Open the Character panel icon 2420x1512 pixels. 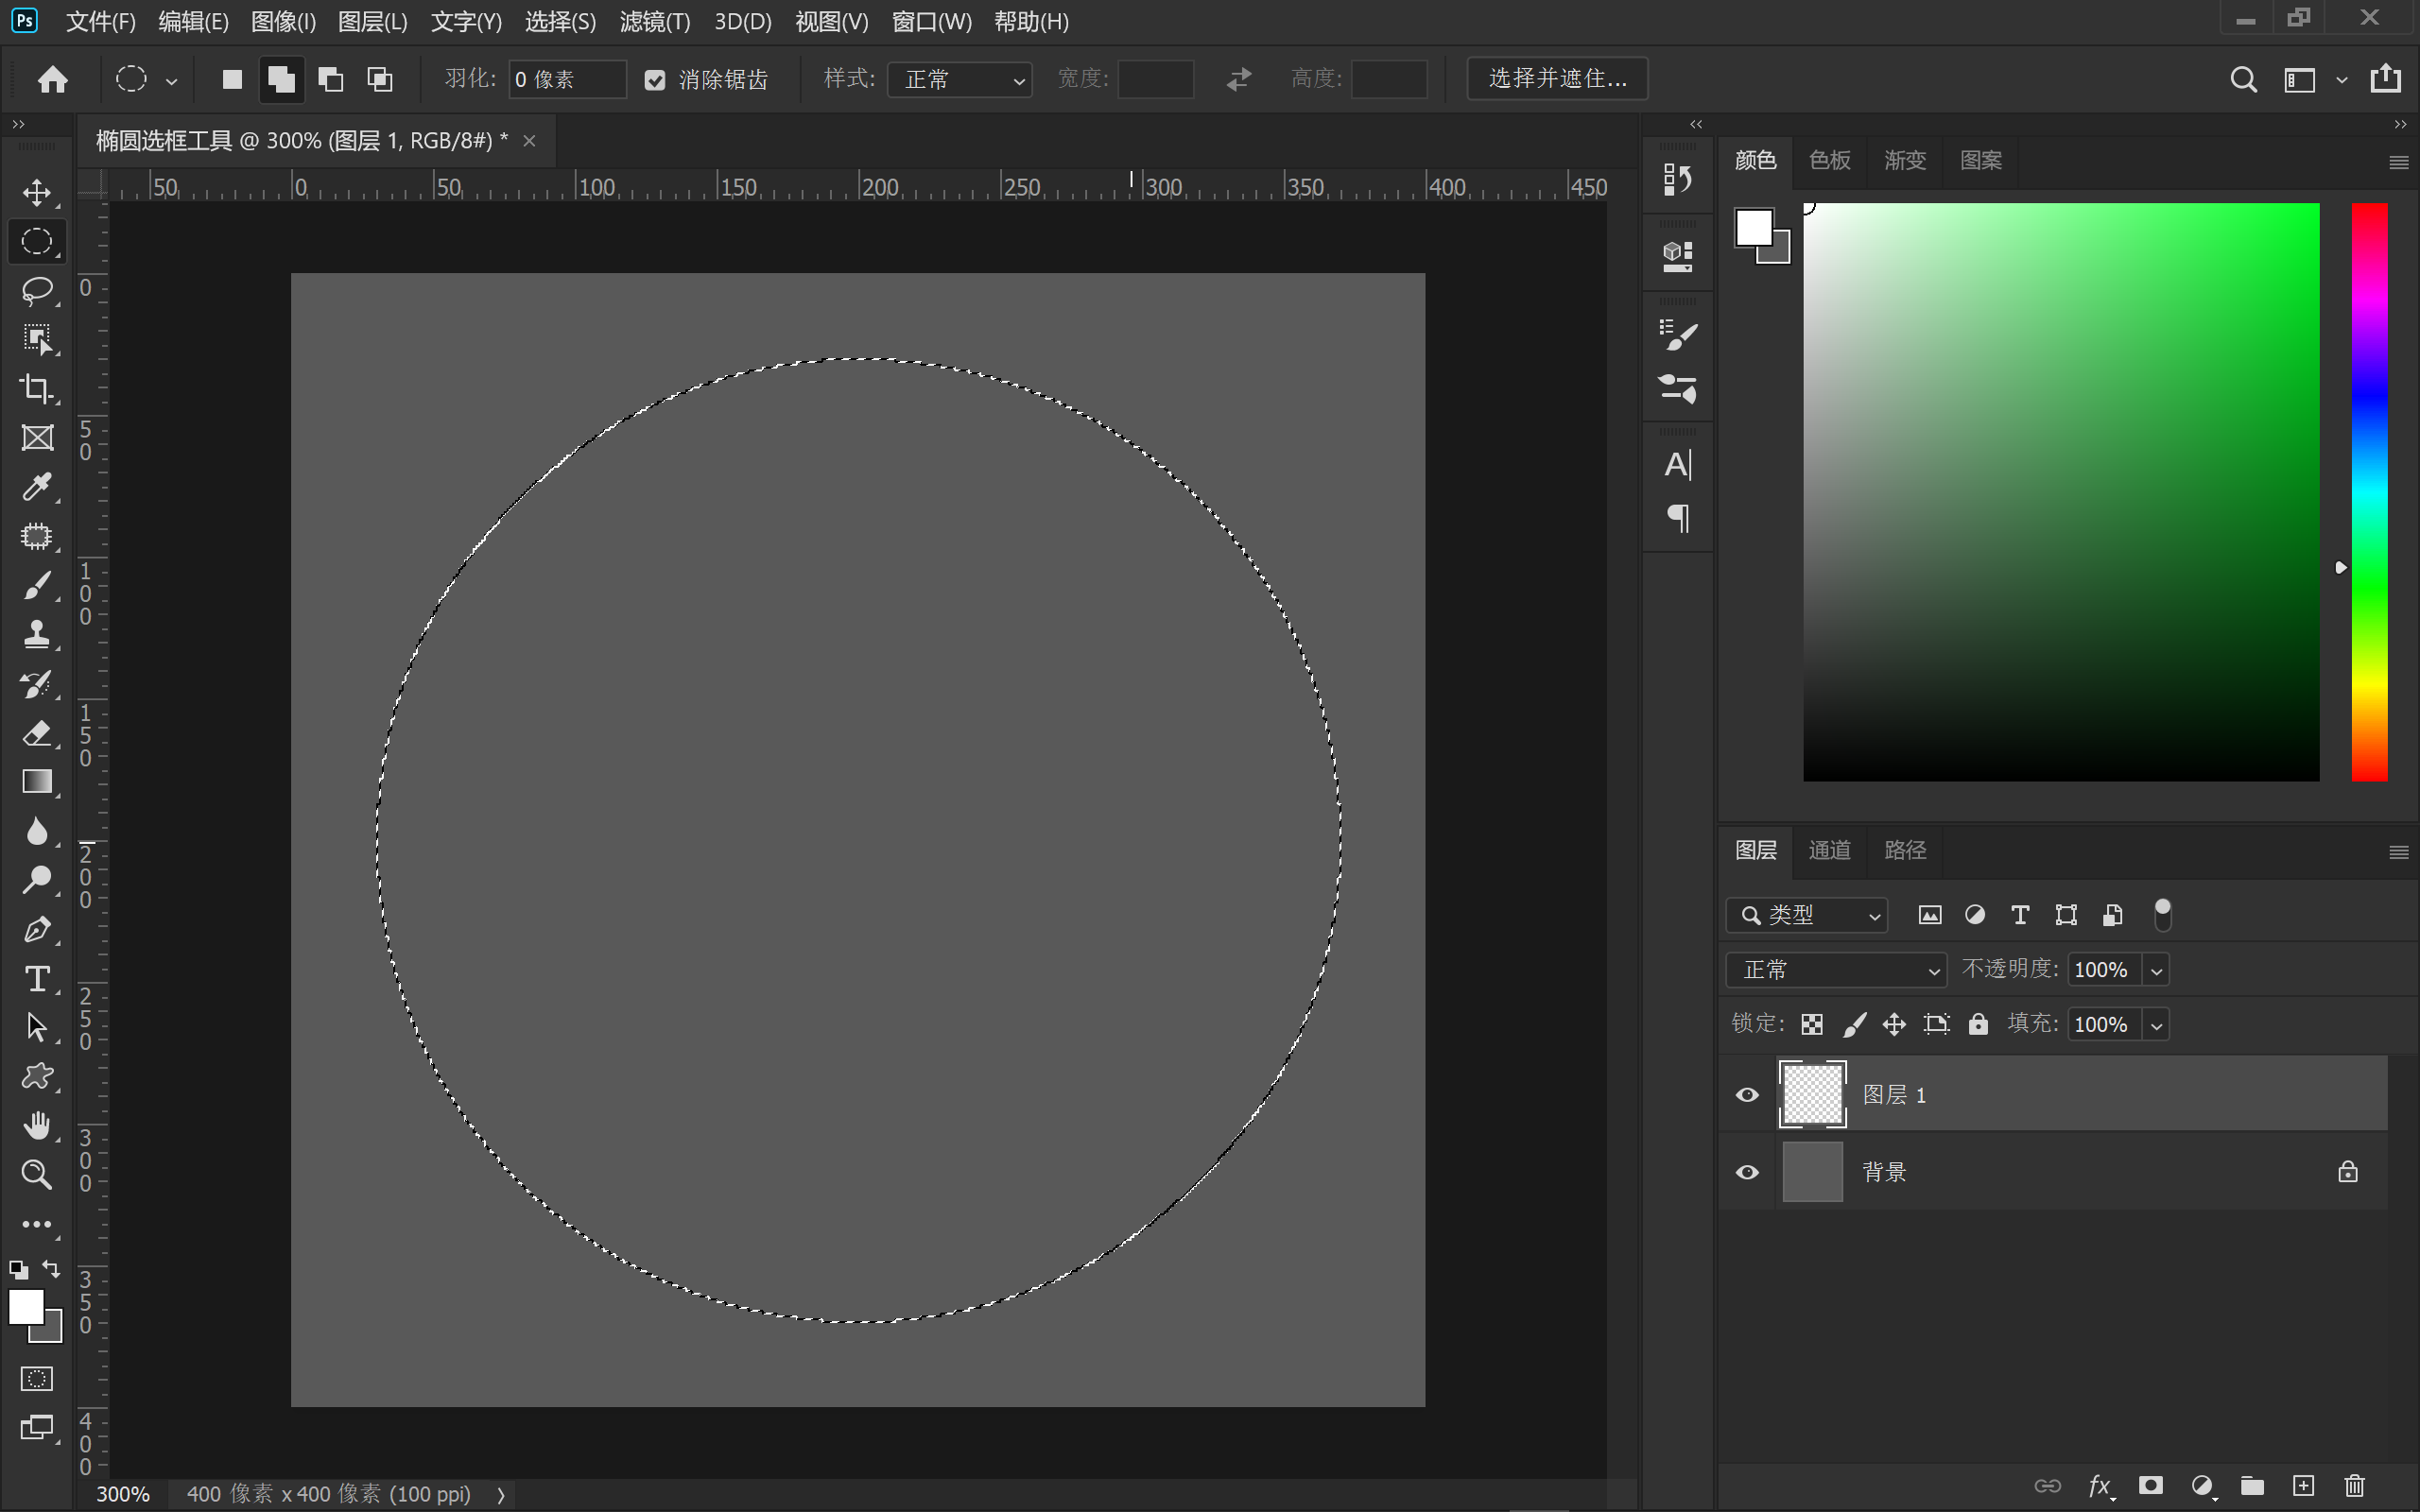click(x=1677, y=465)
